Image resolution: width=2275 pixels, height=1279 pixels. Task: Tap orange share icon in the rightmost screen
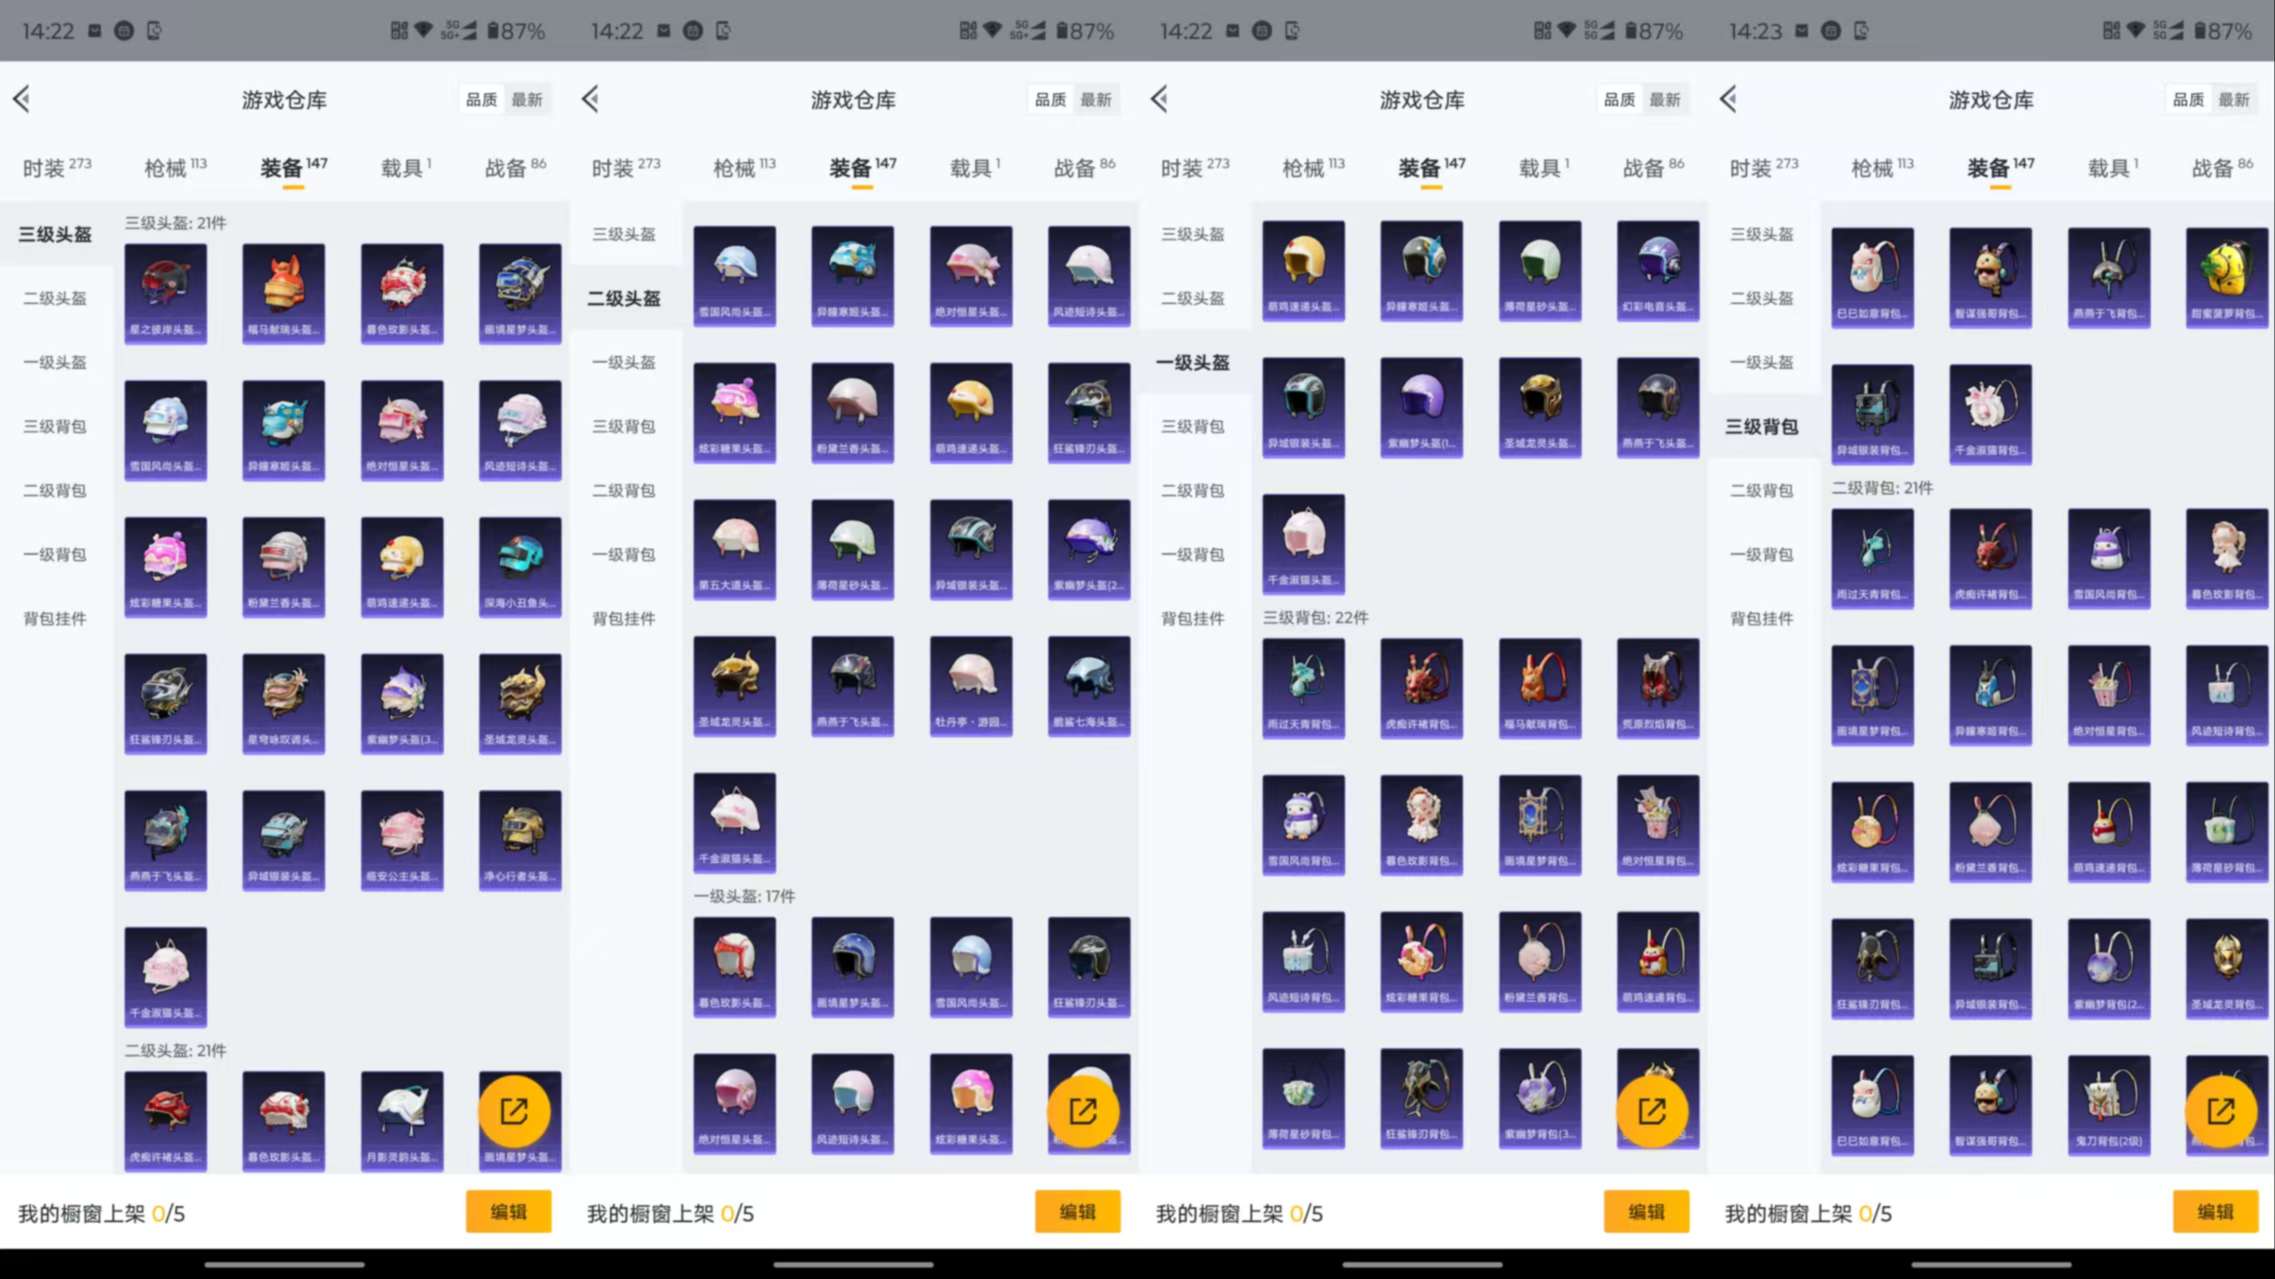2220,1111
